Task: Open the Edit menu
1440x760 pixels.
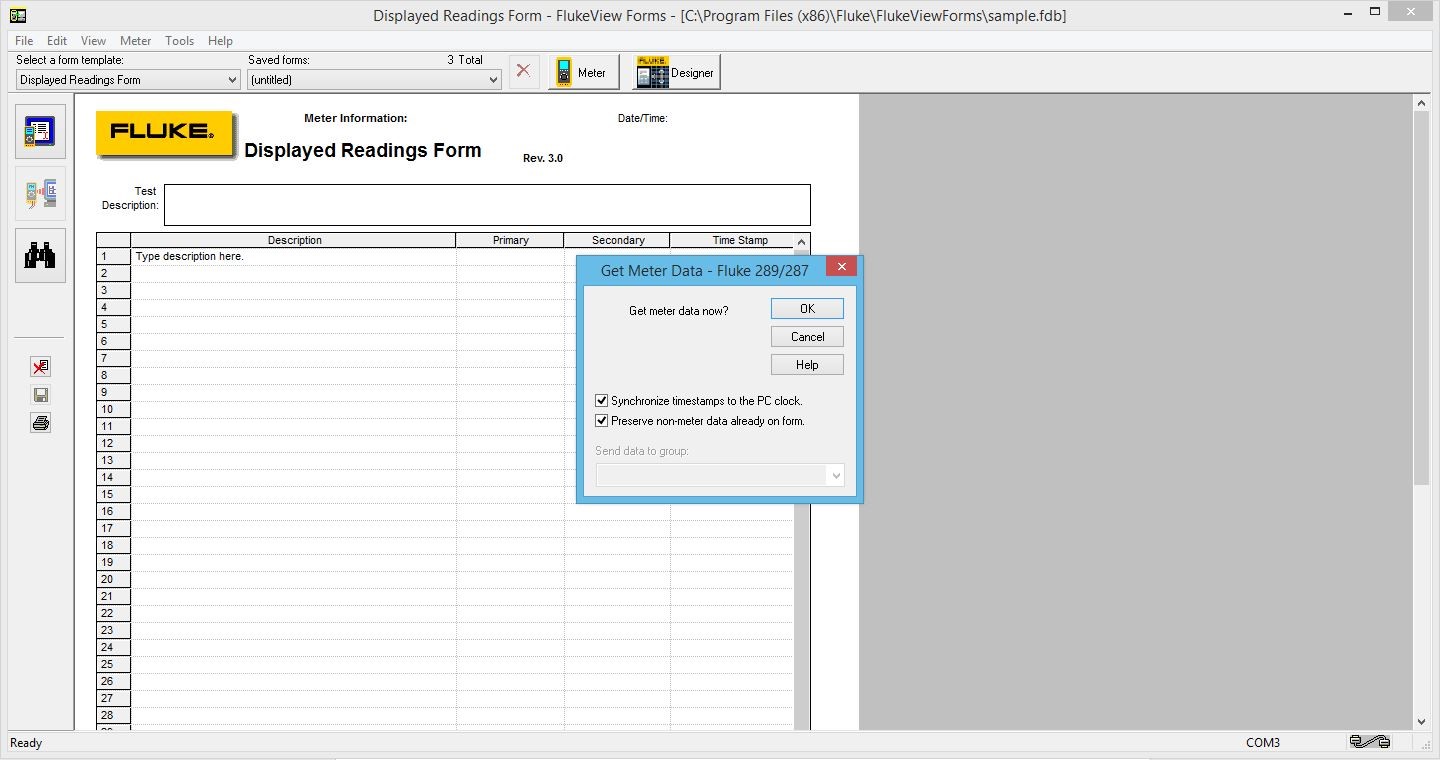Action: pos(57,41)
